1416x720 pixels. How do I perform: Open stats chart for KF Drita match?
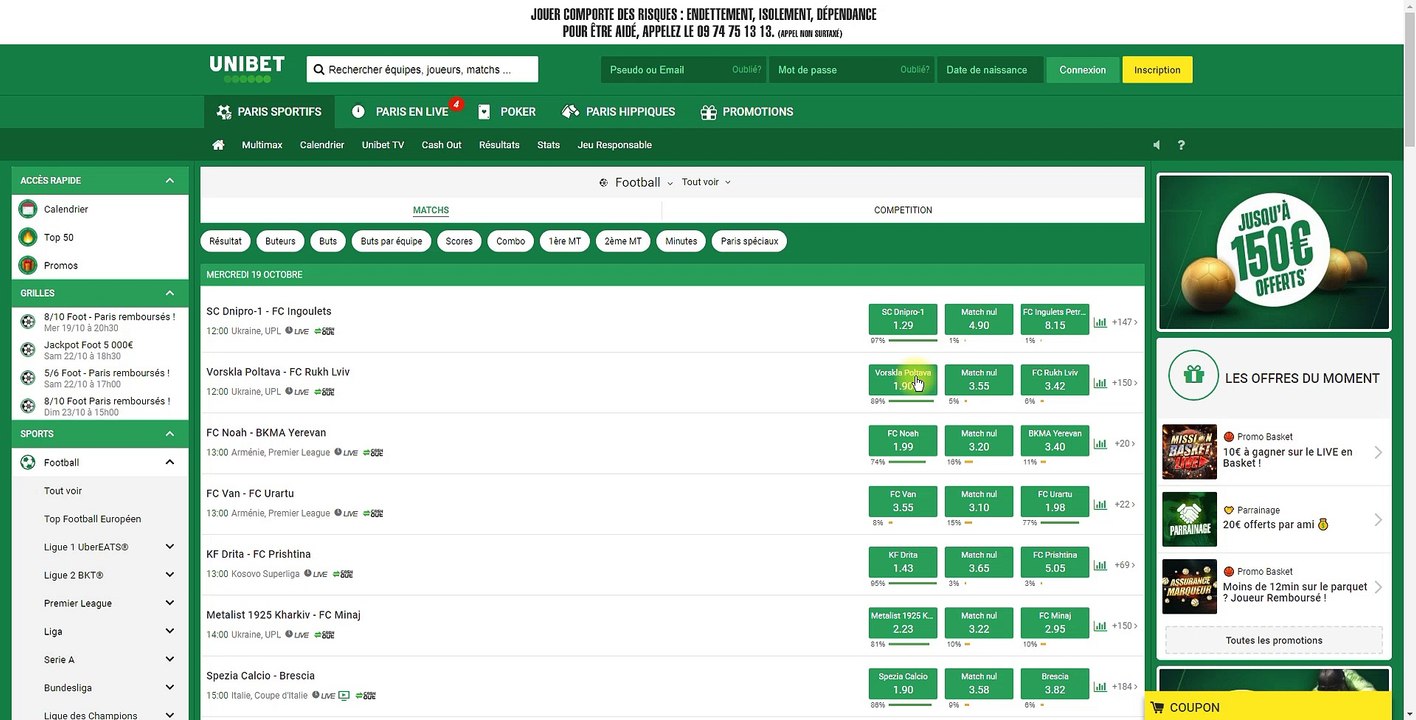pyautogui.click(x=1100, y=565)
